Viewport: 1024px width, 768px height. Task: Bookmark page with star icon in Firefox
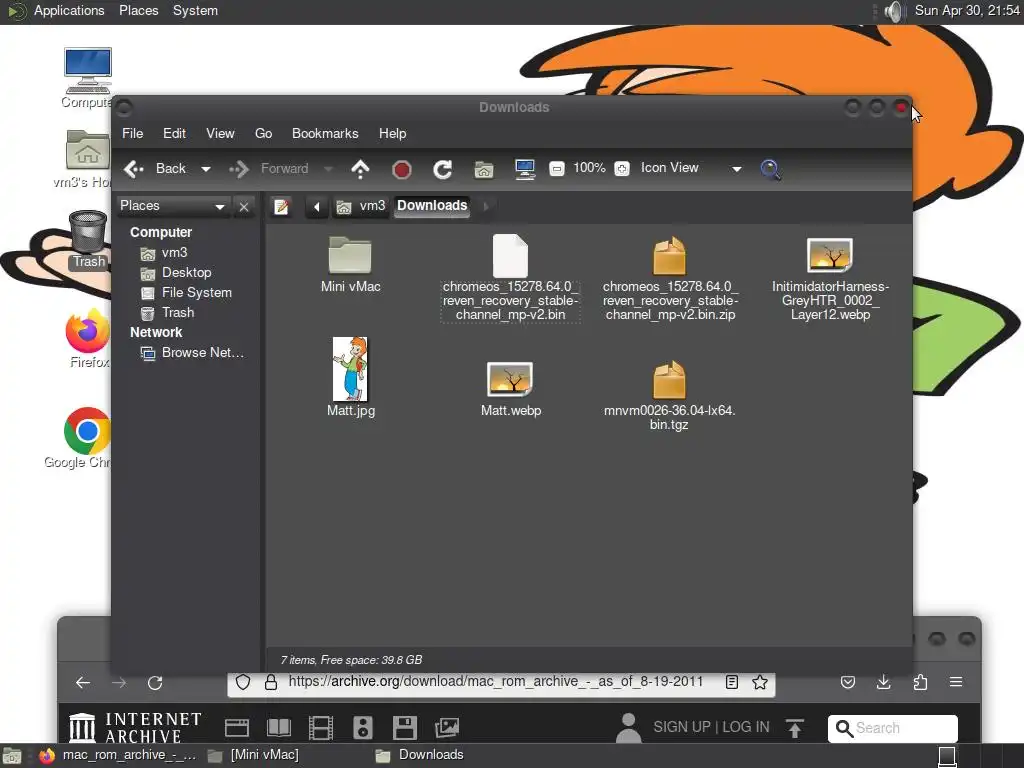click(x=760, y=682)
